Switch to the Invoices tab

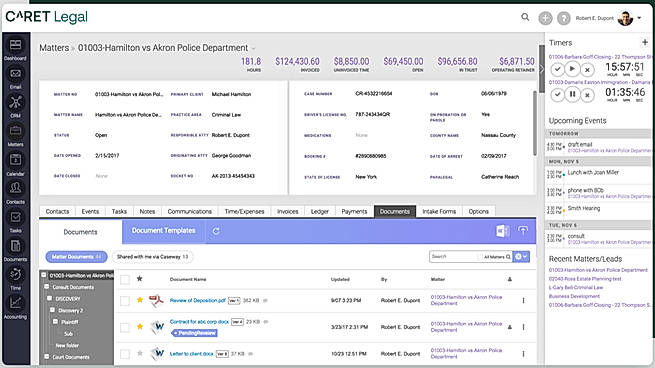click(288, 211)
